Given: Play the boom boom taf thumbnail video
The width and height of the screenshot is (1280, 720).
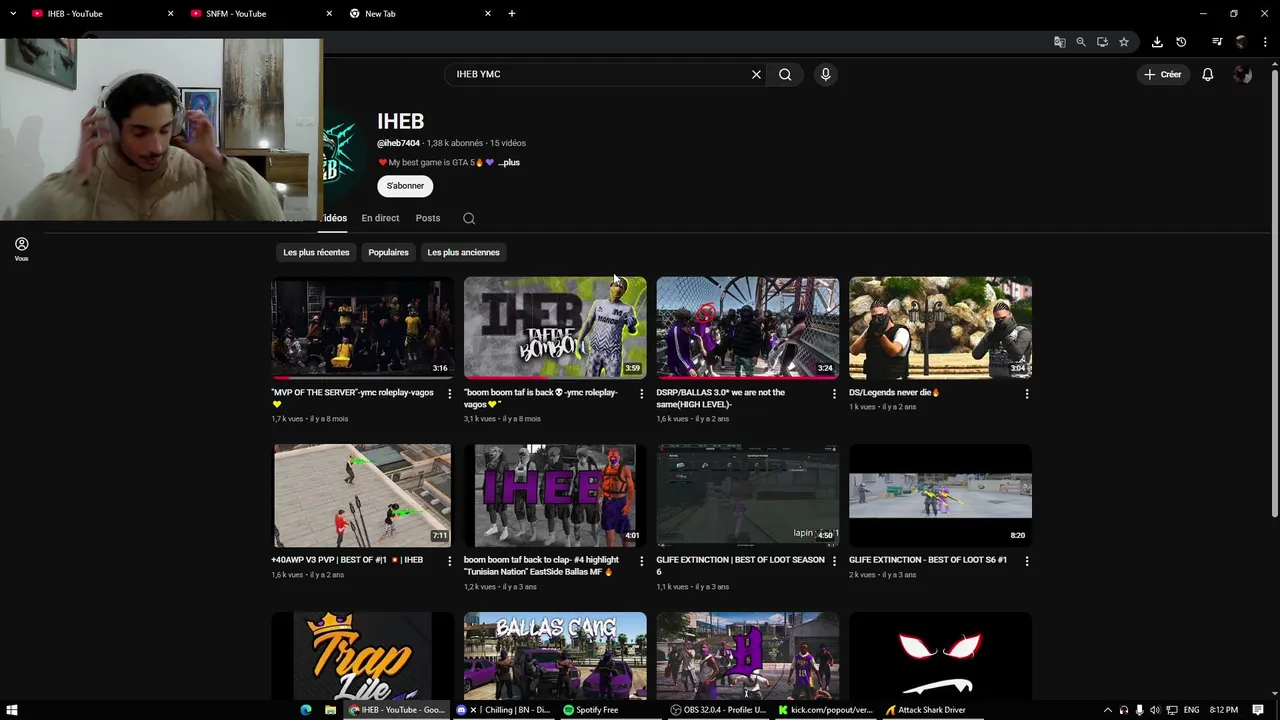Looking at the screenshot, I should (x=555, y=328).
